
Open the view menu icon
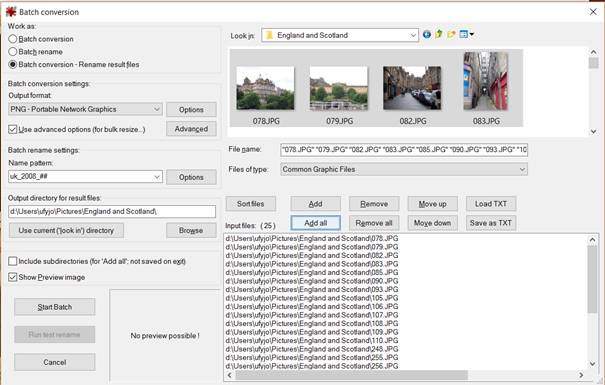[466, 35]
